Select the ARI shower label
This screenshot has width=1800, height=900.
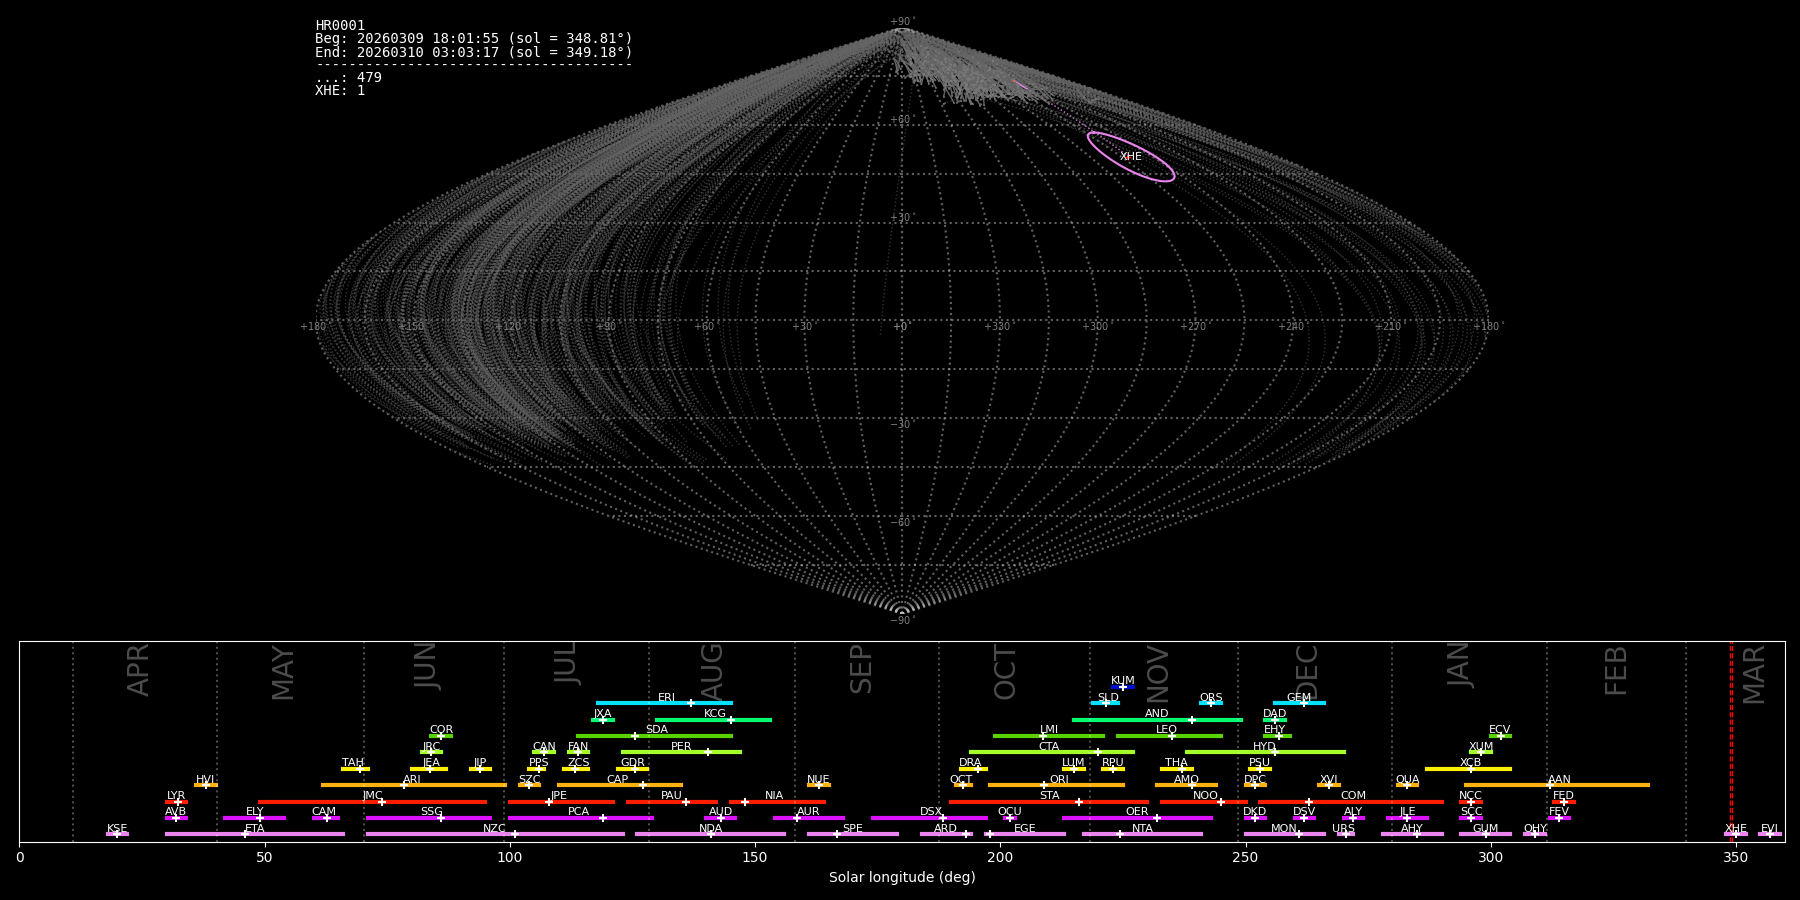tap(412, 780)
